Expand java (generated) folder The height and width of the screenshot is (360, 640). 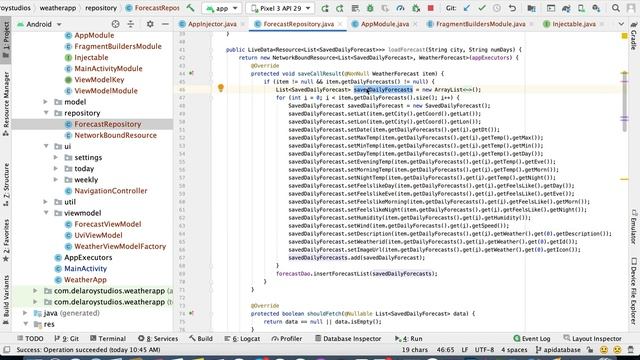25,313
